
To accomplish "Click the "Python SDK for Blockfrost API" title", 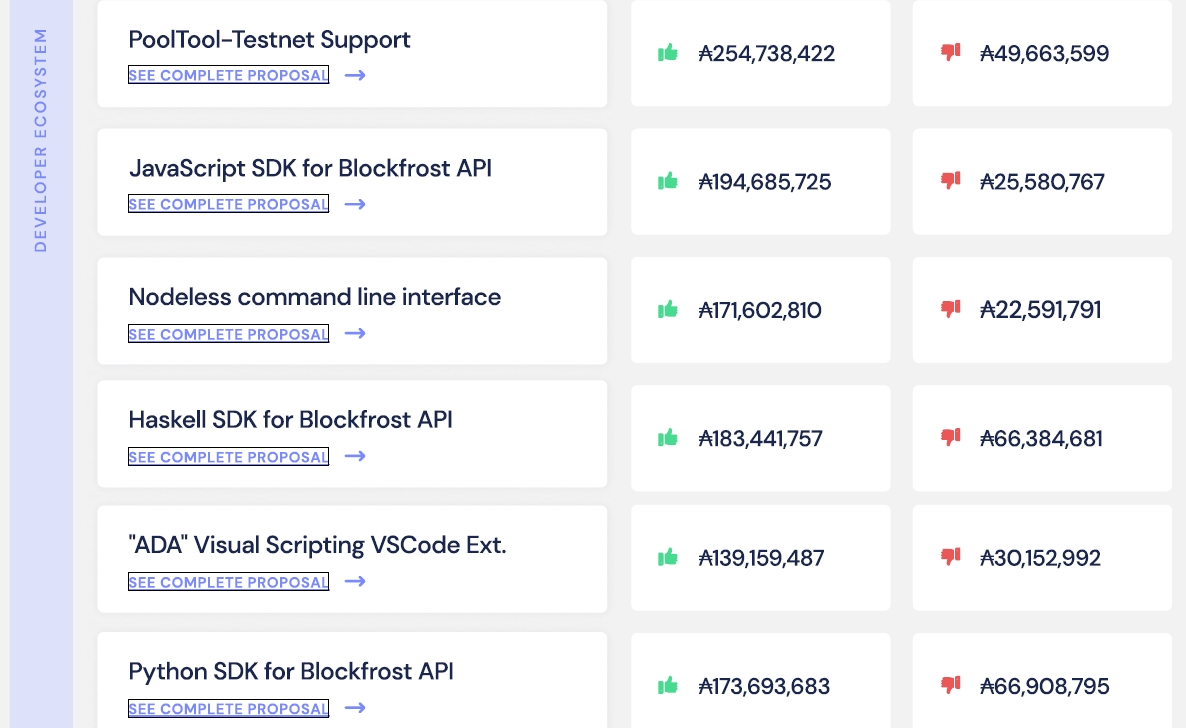I will [x=291, y=671].
